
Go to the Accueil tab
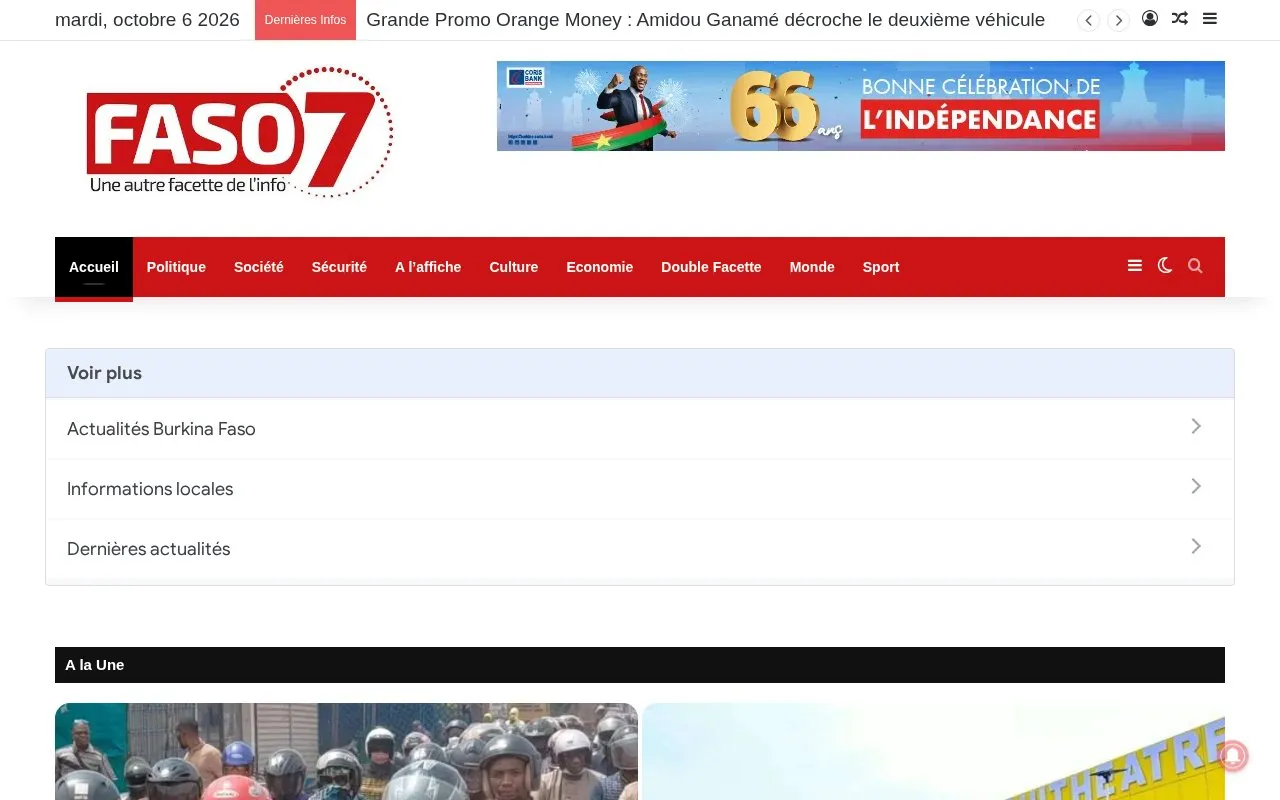pyautogui.click(x=94, y=267)
